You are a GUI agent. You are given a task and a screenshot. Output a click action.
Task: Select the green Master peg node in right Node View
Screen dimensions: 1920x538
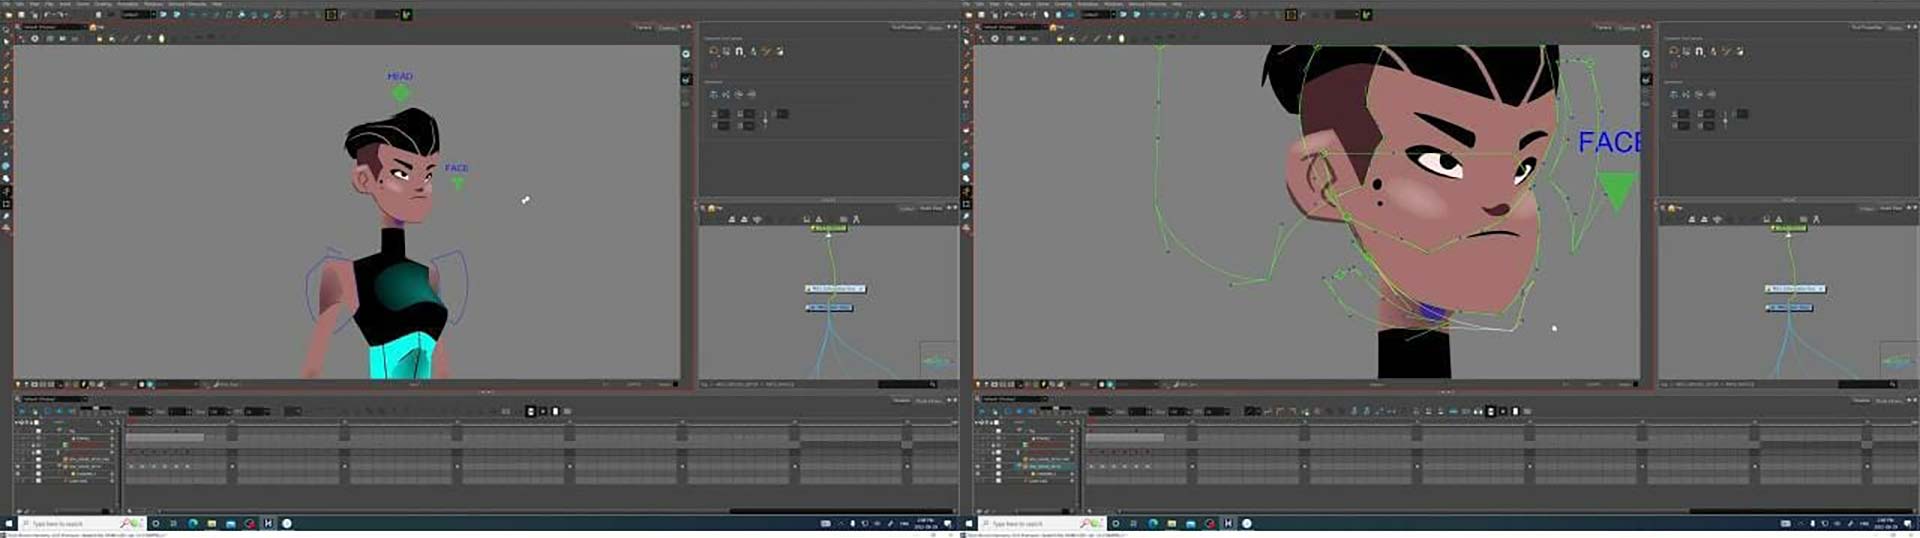tap(1788, 228)
